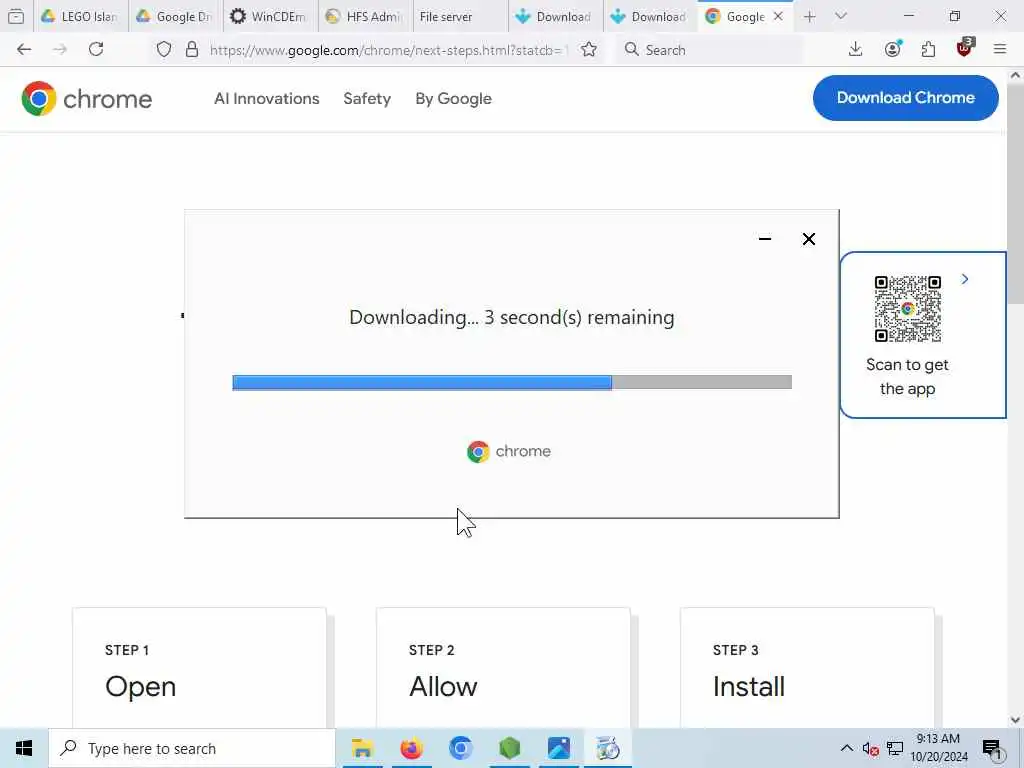Click the Step 3 Install card

click(x=807, y=667)
